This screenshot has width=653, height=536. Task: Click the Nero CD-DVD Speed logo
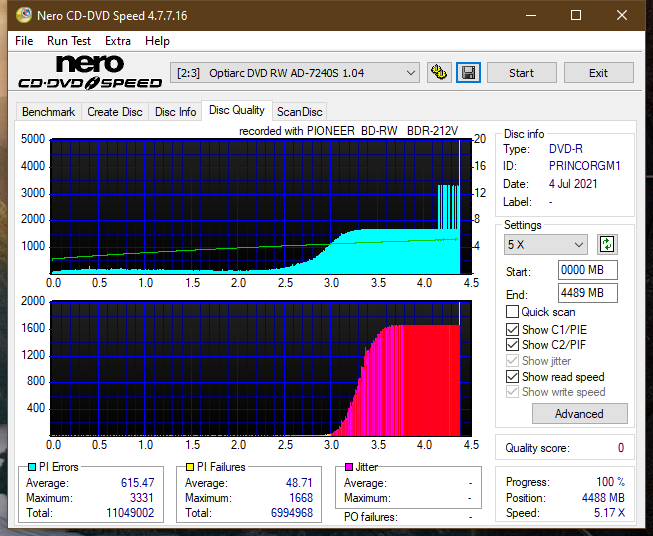click(90, 72)
